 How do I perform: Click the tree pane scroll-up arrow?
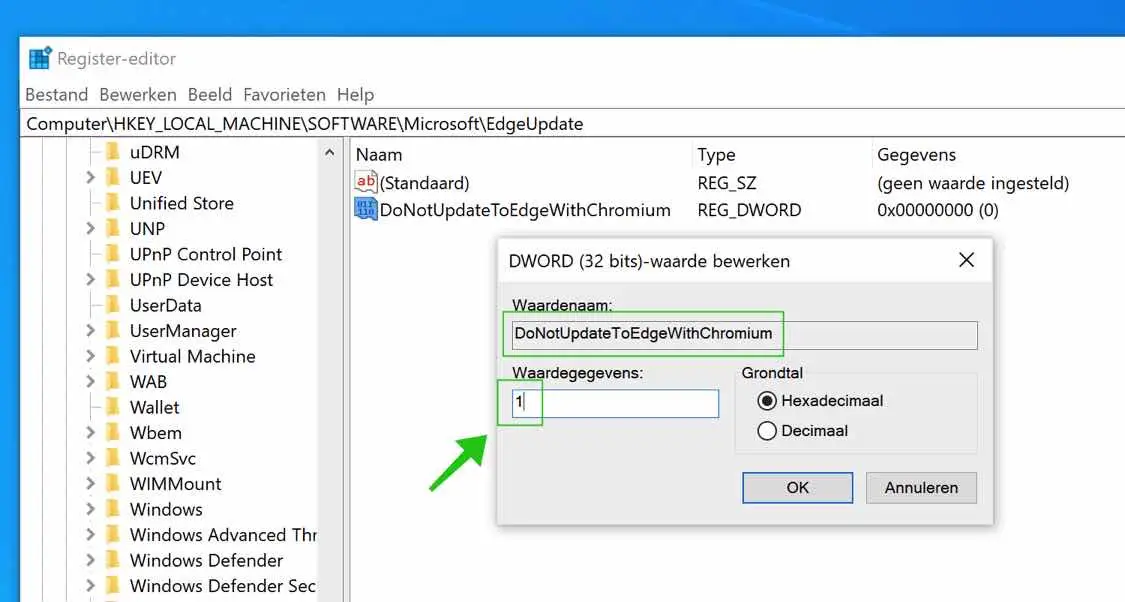329,152
